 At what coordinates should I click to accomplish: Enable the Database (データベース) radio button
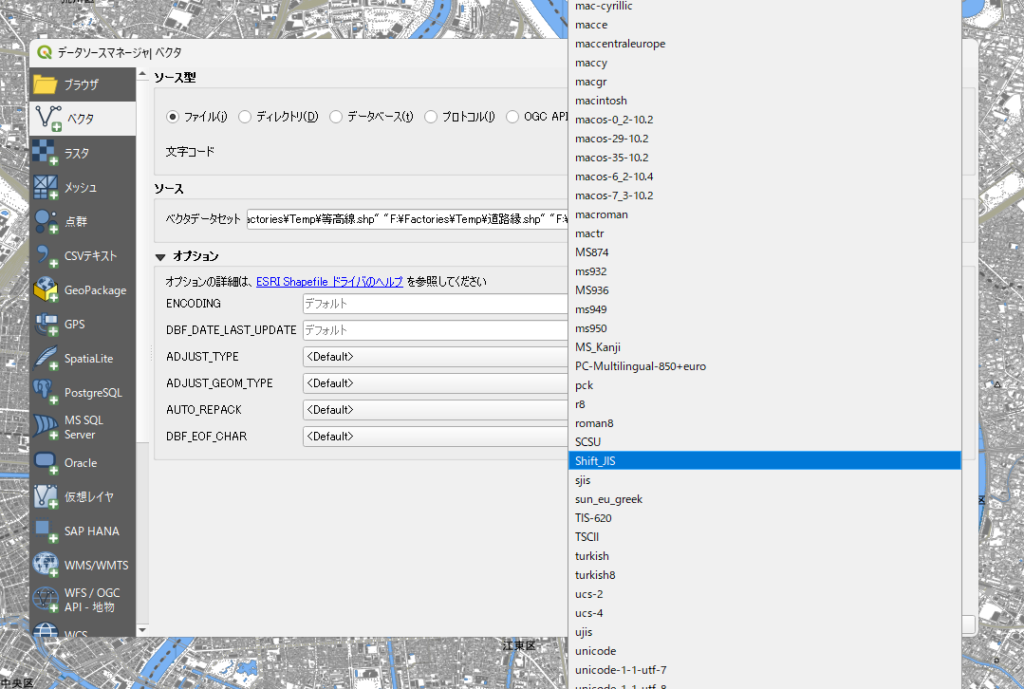click(336, 117)
